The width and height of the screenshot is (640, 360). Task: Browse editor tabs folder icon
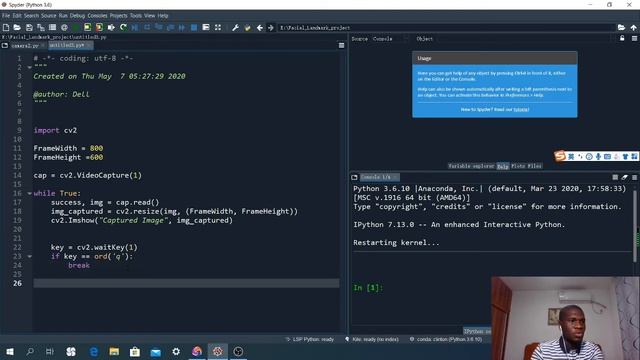click(5, 45)
